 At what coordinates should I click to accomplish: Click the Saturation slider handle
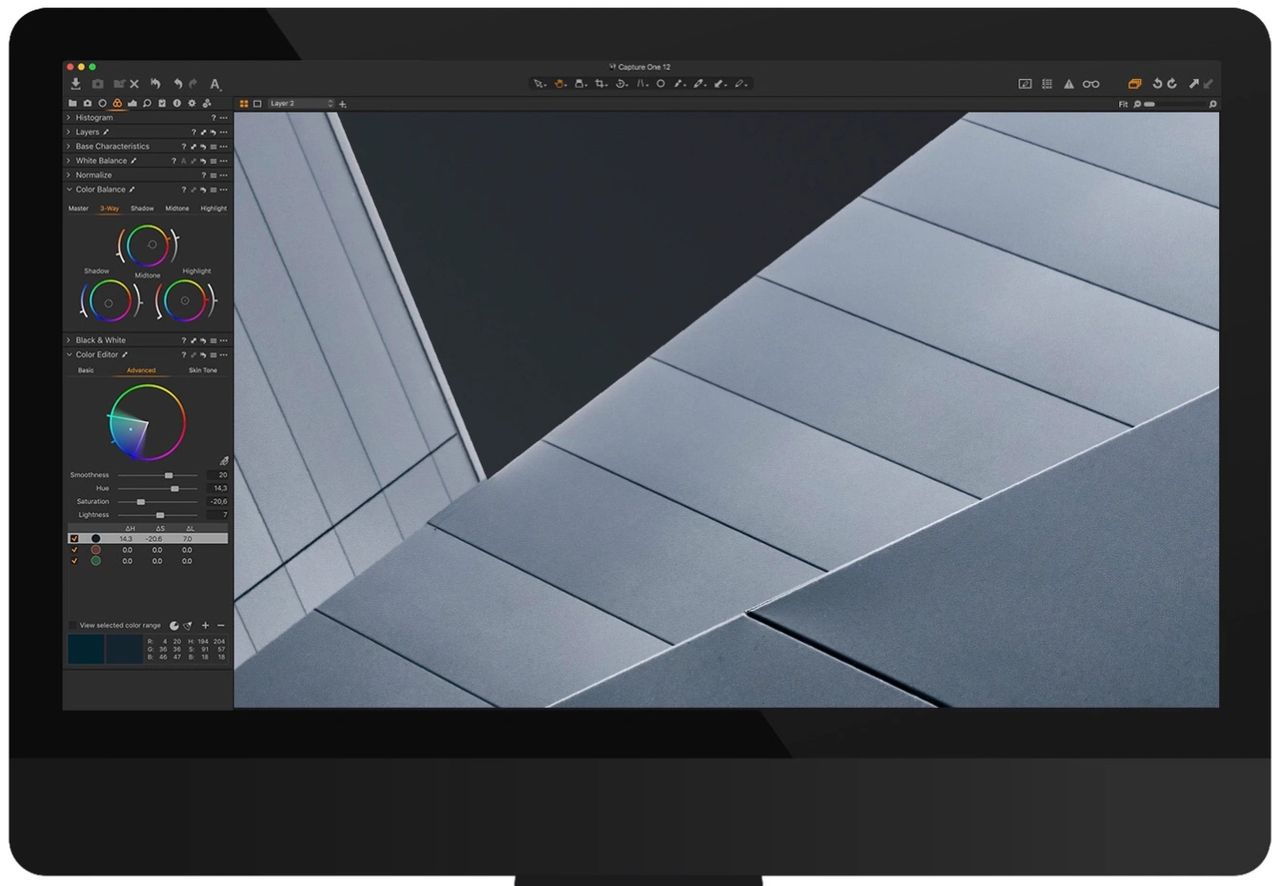141,502
